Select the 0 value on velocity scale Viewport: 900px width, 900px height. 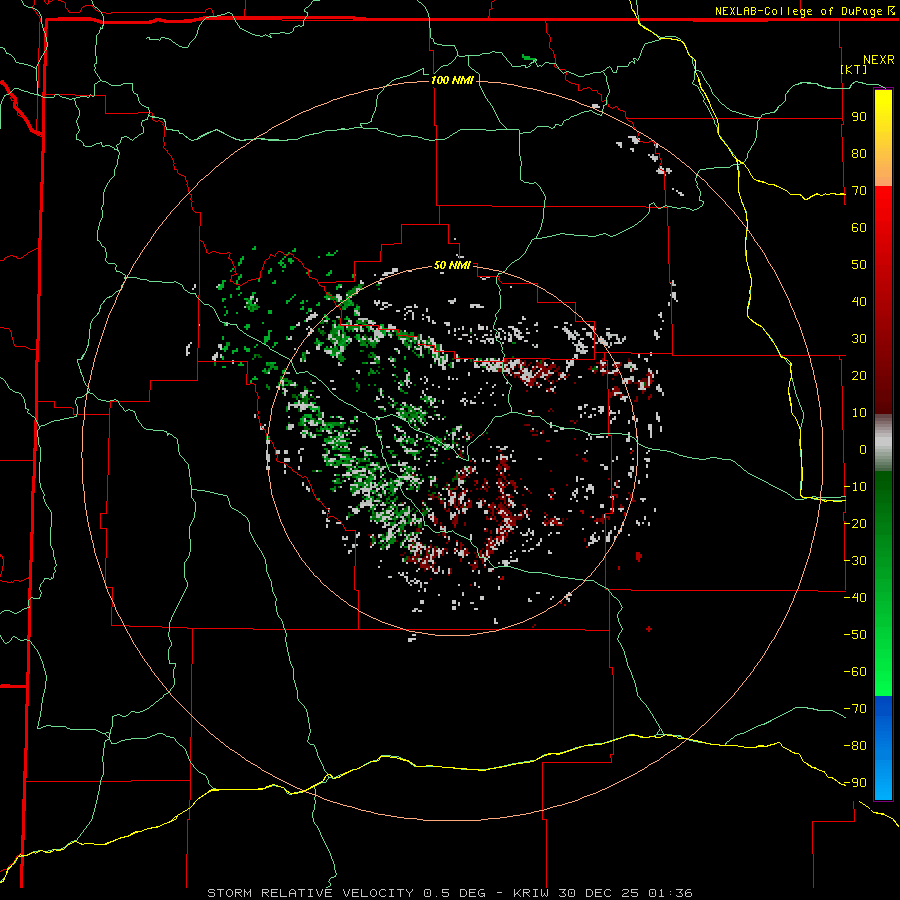[863, 449]
